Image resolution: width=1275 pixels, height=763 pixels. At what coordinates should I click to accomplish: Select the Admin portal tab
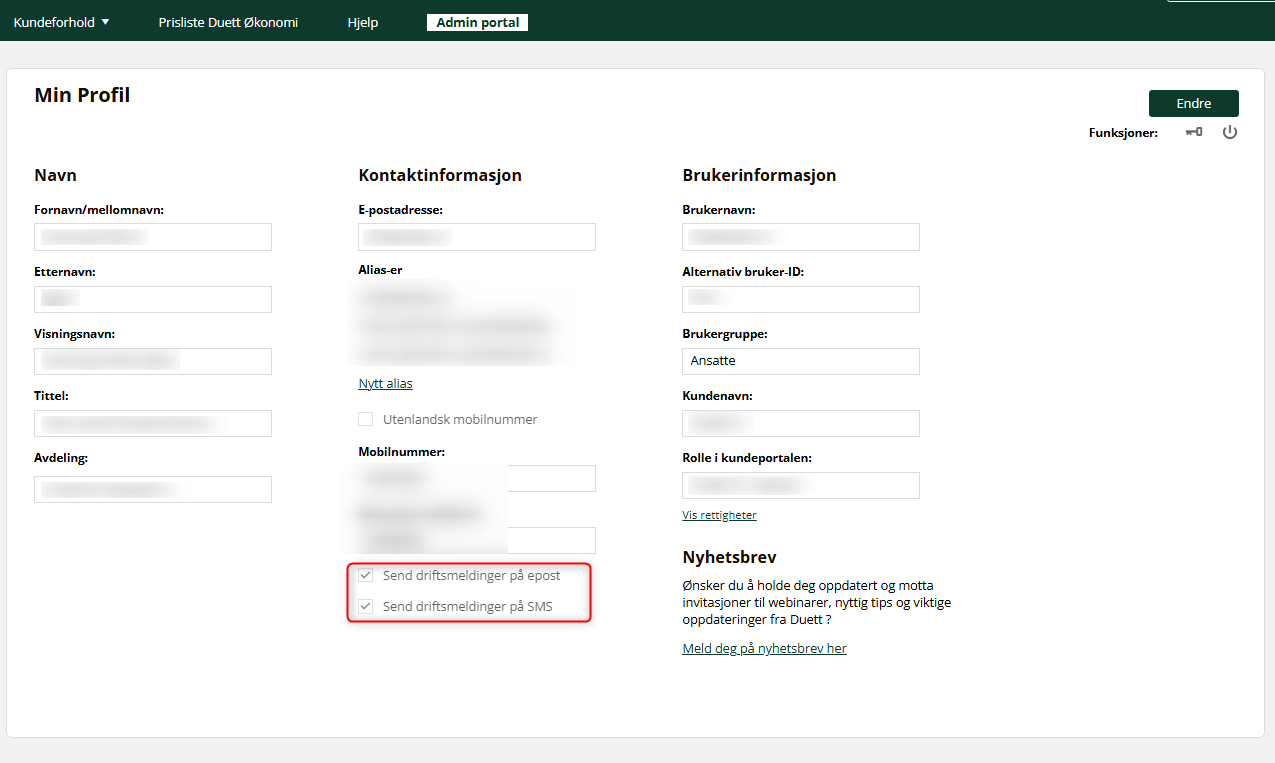477,22
